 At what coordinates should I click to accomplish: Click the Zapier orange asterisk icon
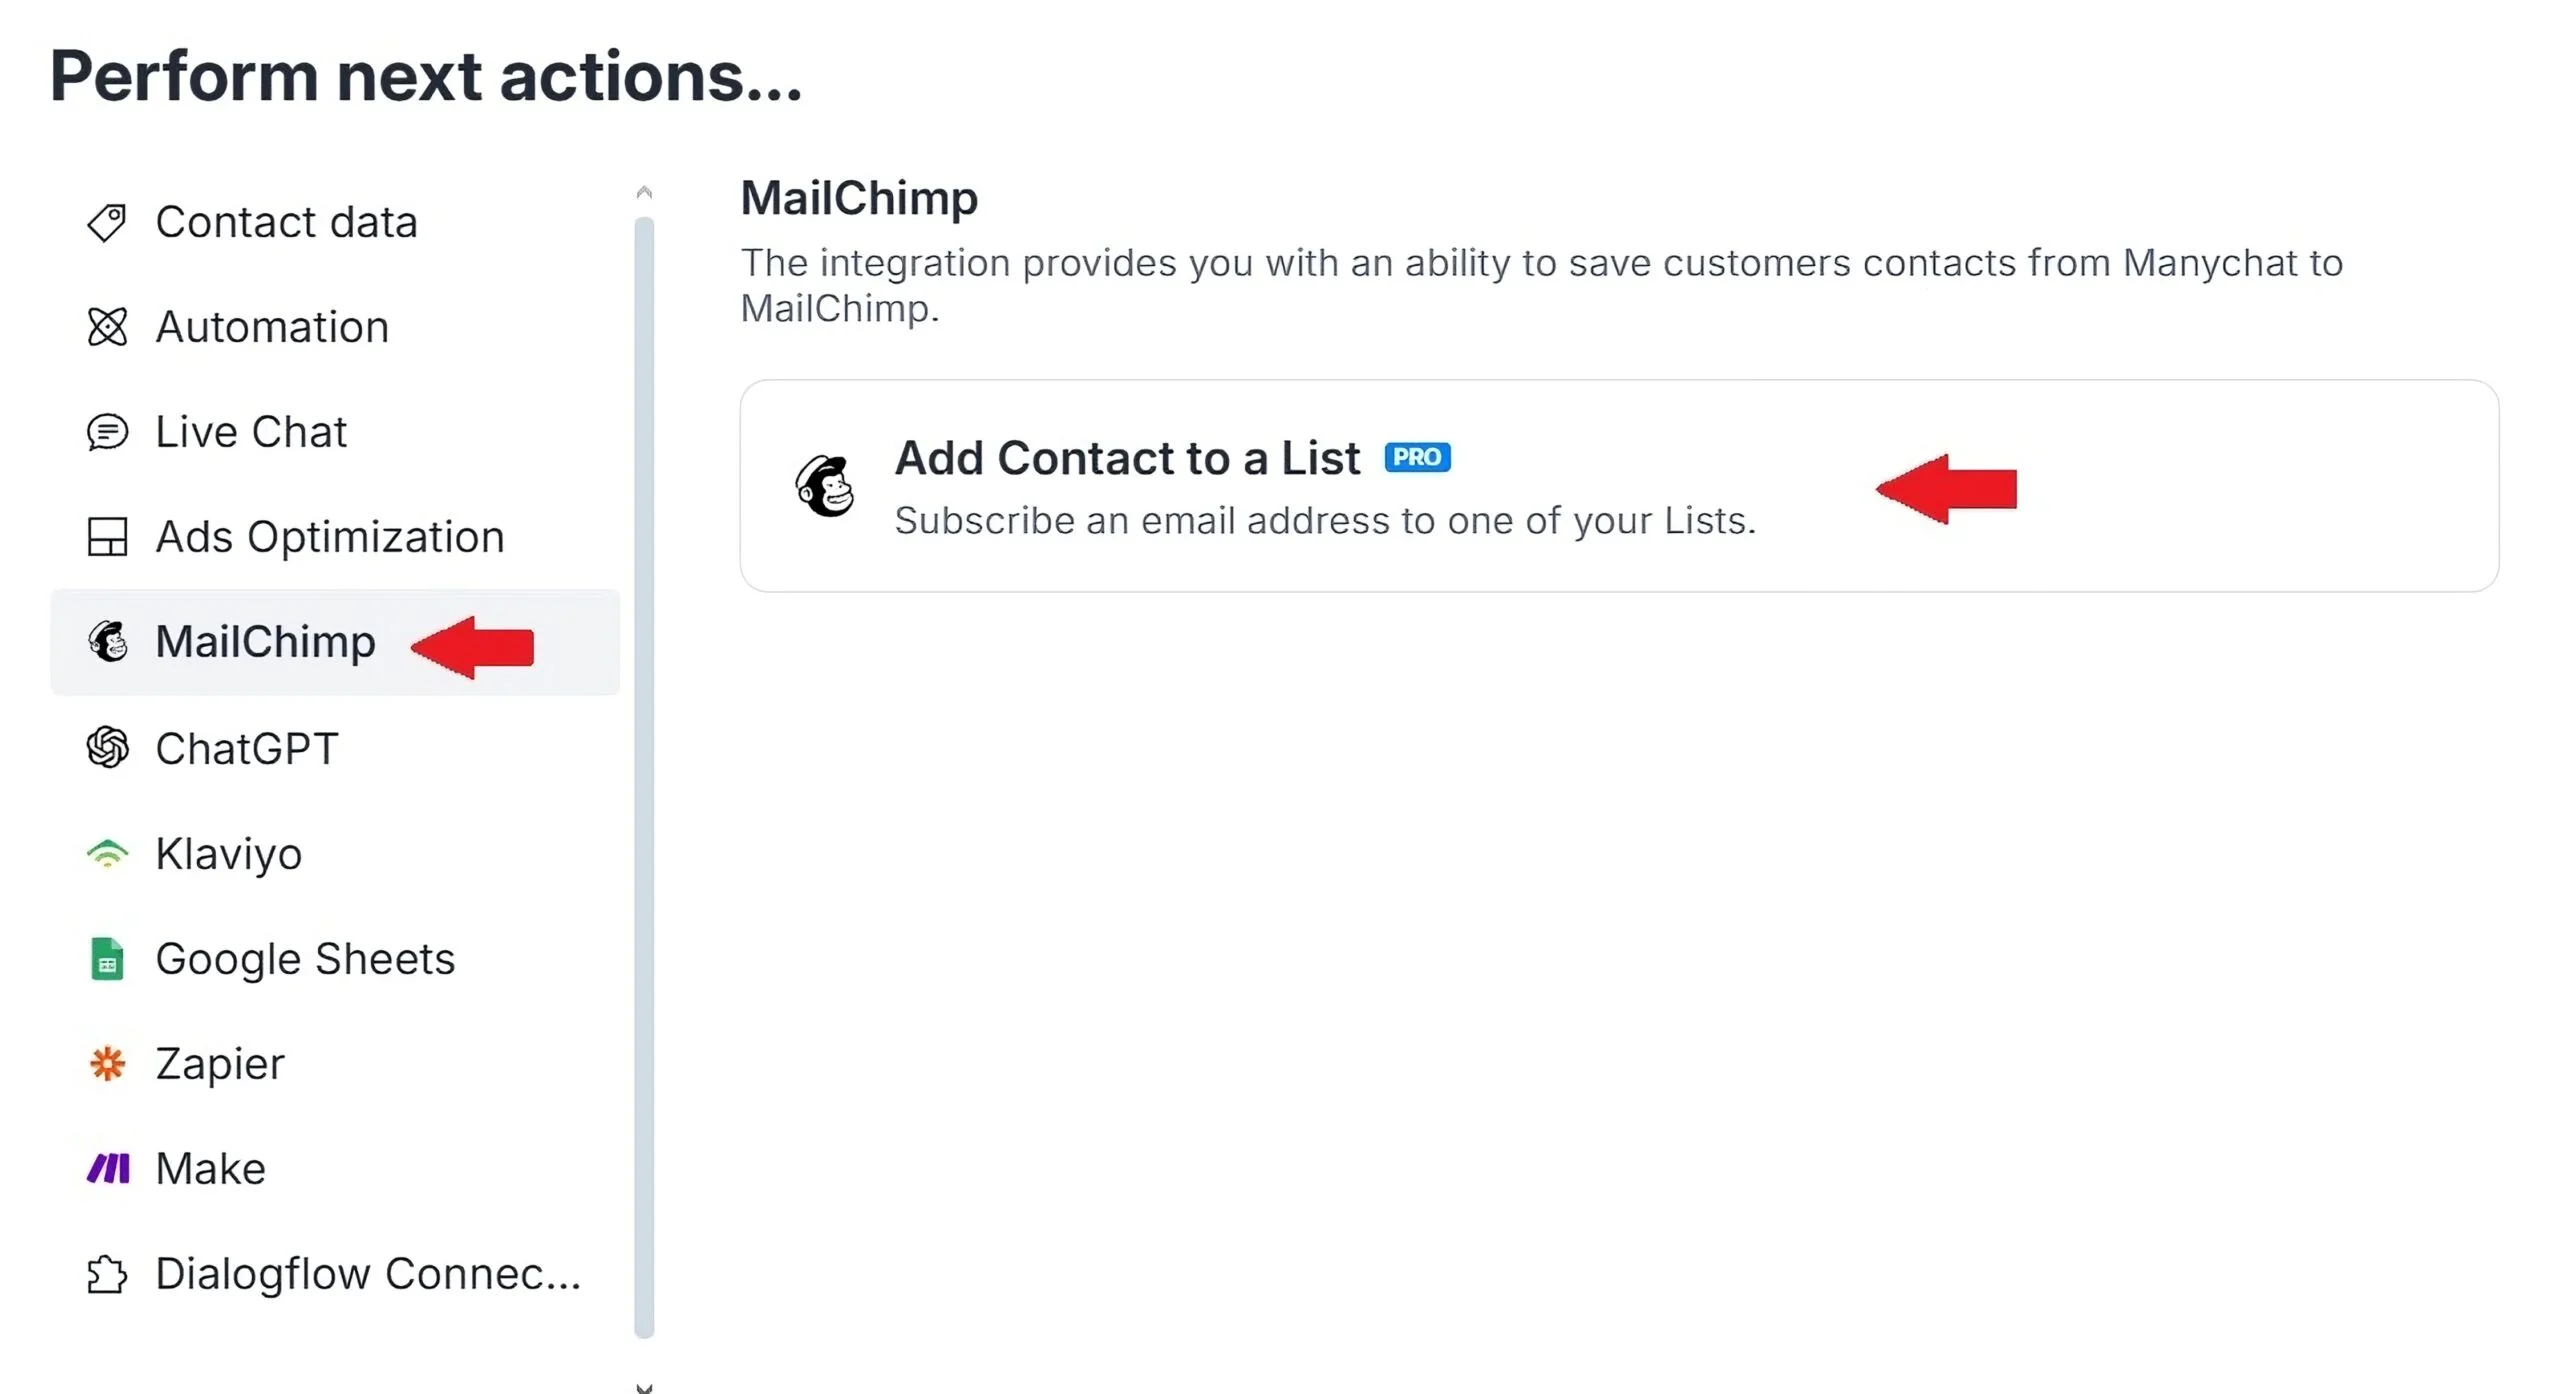click(107, 1064)
